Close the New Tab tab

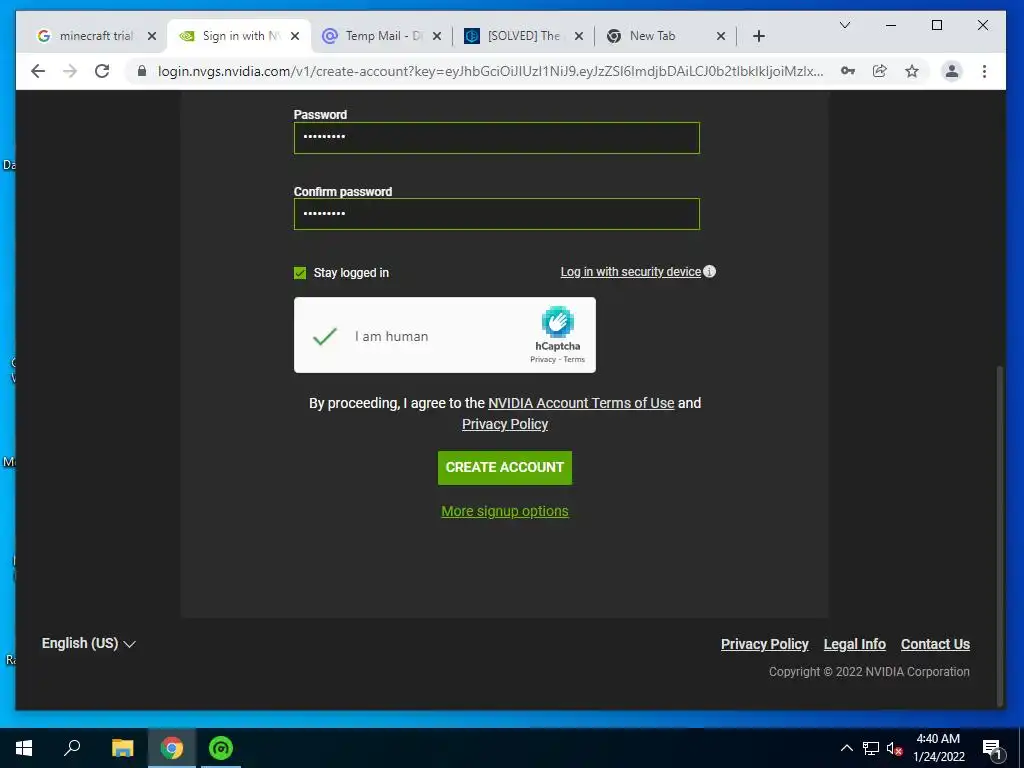pos(721,36)
